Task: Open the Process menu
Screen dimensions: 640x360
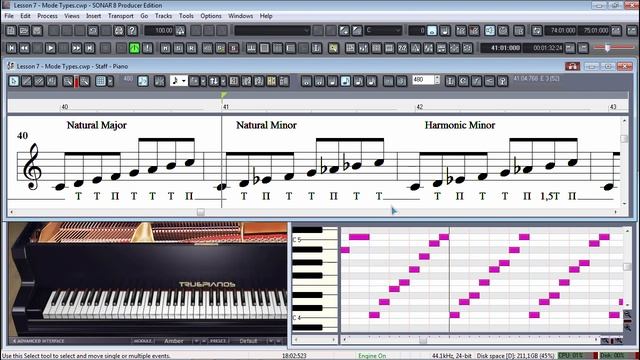Action: pyautogui.click(x=47, y=16)
